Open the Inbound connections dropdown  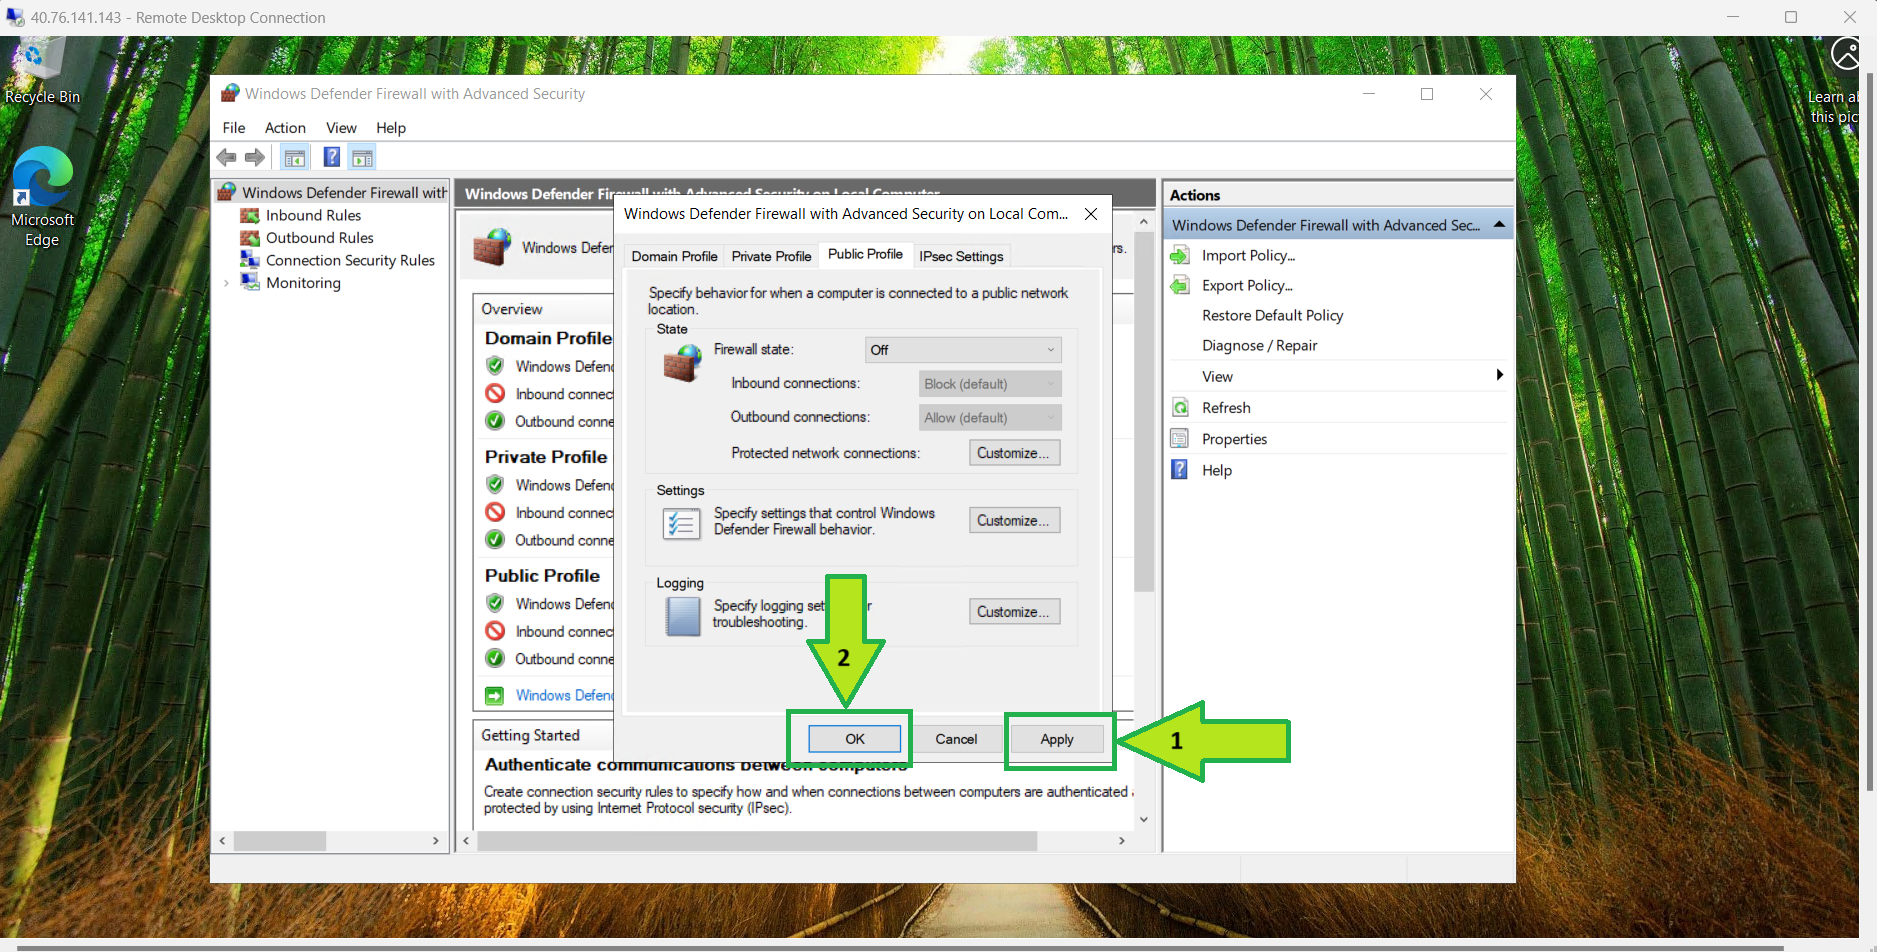click(990, 384)
